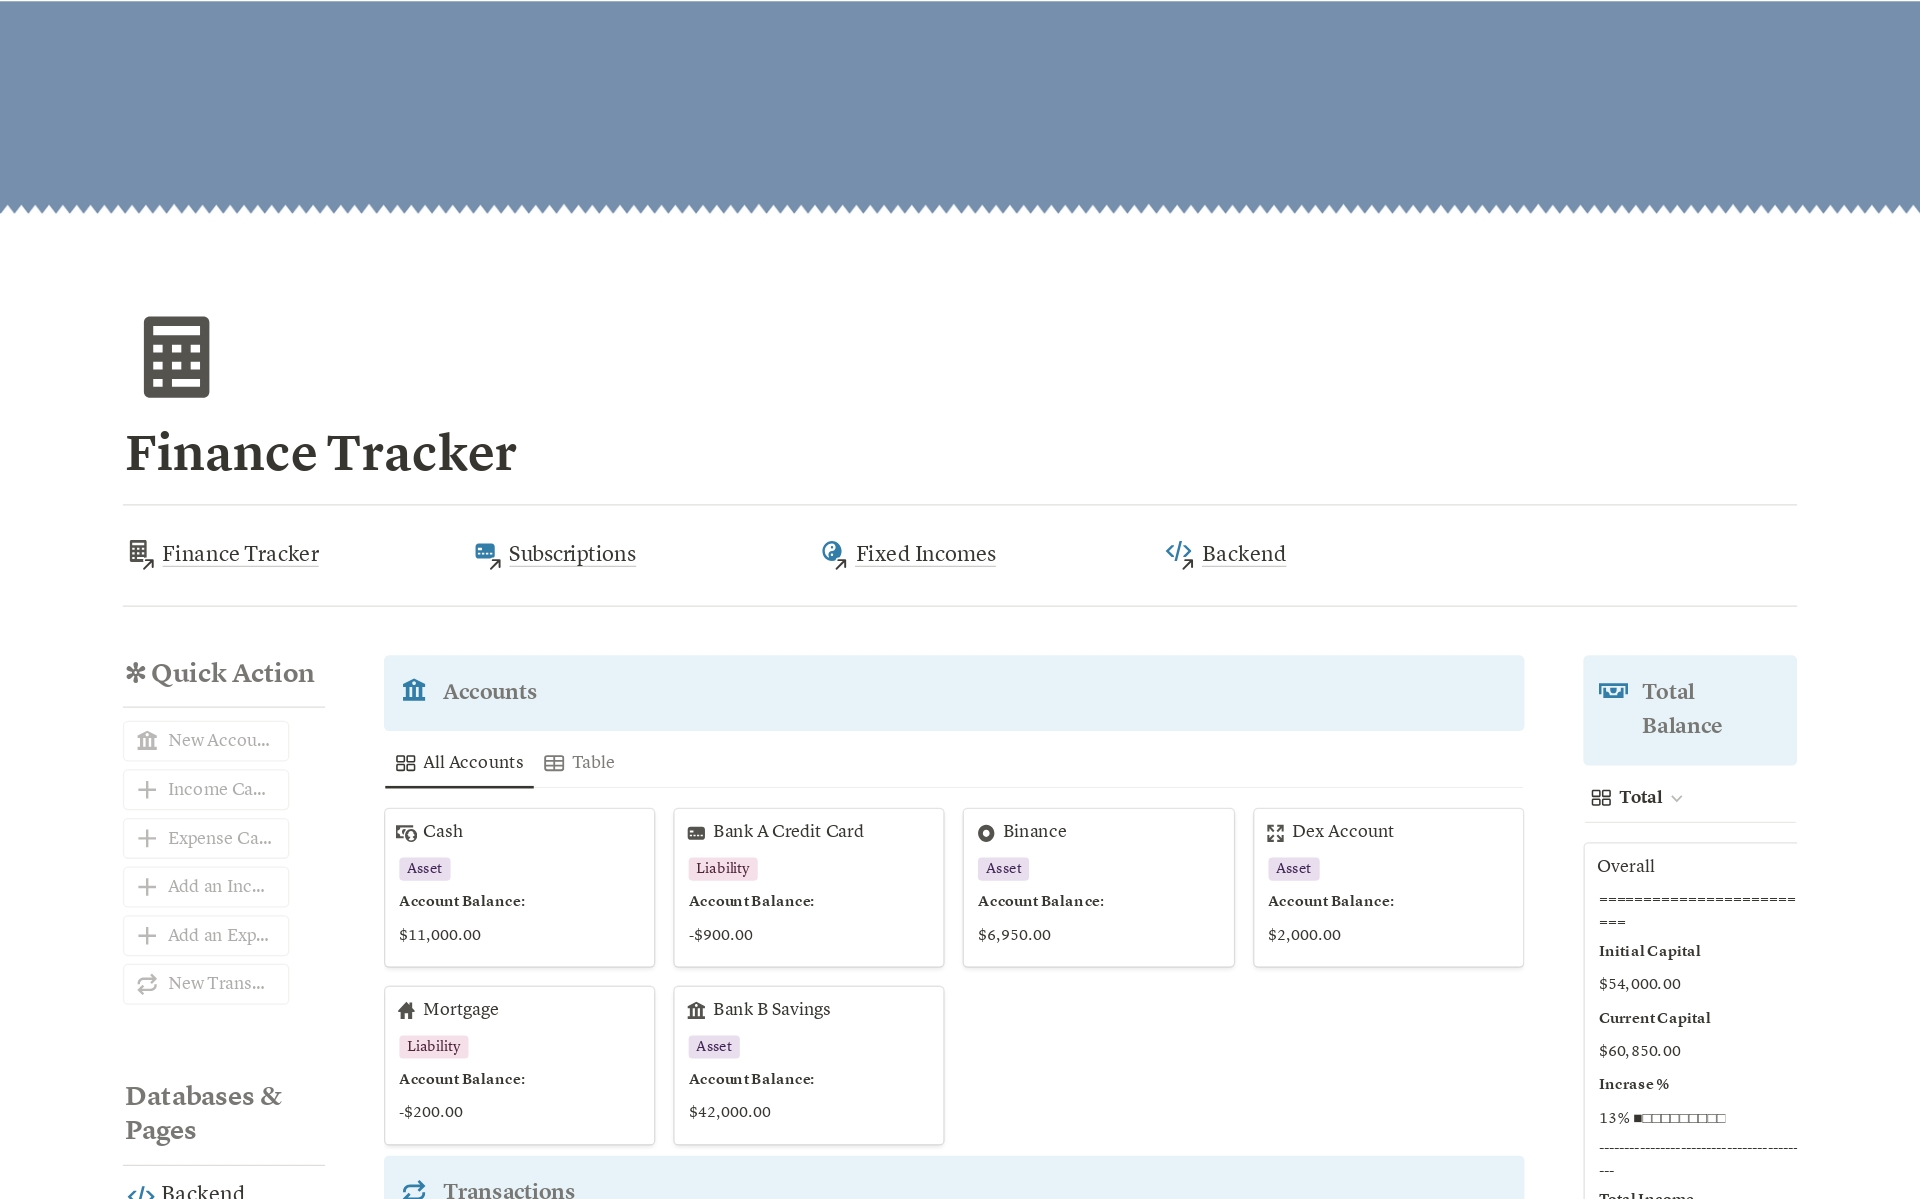Click the Liability tag on Bank A Credit Card

724,867
